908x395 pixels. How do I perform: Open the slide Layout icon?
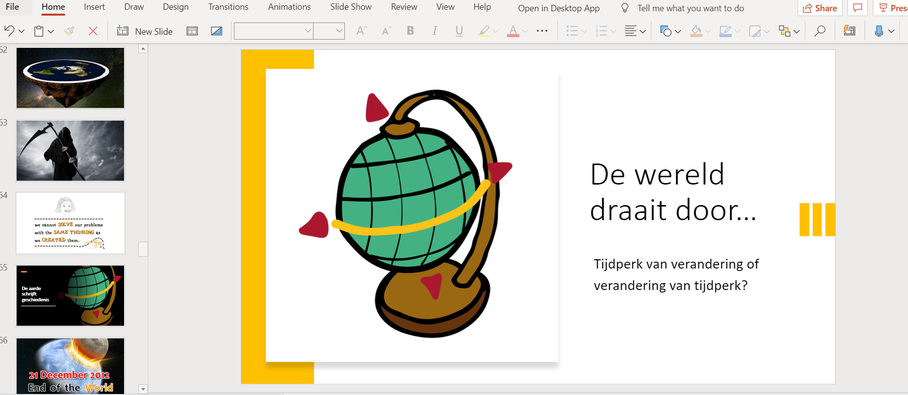coord(192,31)
